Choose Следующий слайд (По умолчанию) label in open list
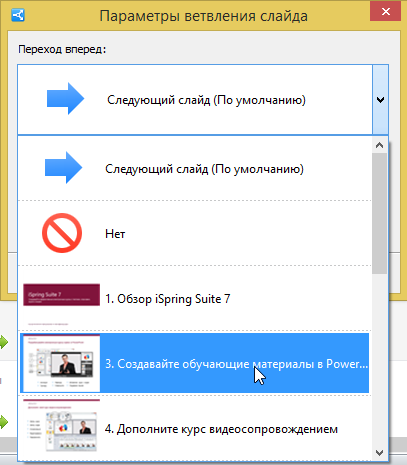The width and height of the screenshot is (407, 465). tap(204, 169)
